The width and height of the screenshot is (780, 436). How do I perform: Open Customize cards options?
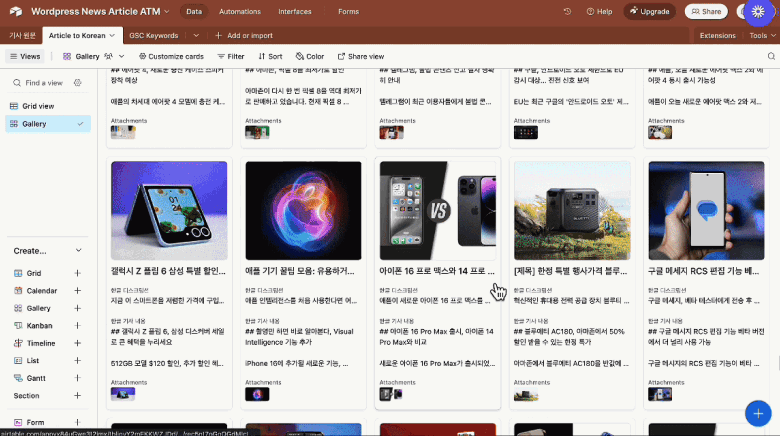click(x=171, y=57)
